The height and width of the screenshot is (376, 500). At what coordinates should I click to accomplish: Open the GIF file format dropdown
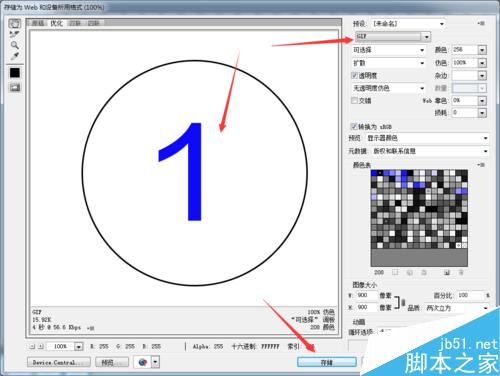pos(393,36)
